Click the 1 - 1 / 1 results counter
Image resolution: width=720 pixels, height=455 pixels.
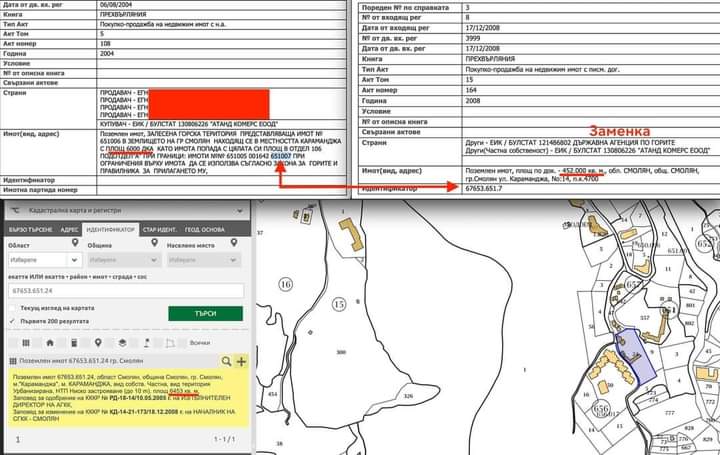(x=225, y=439)
